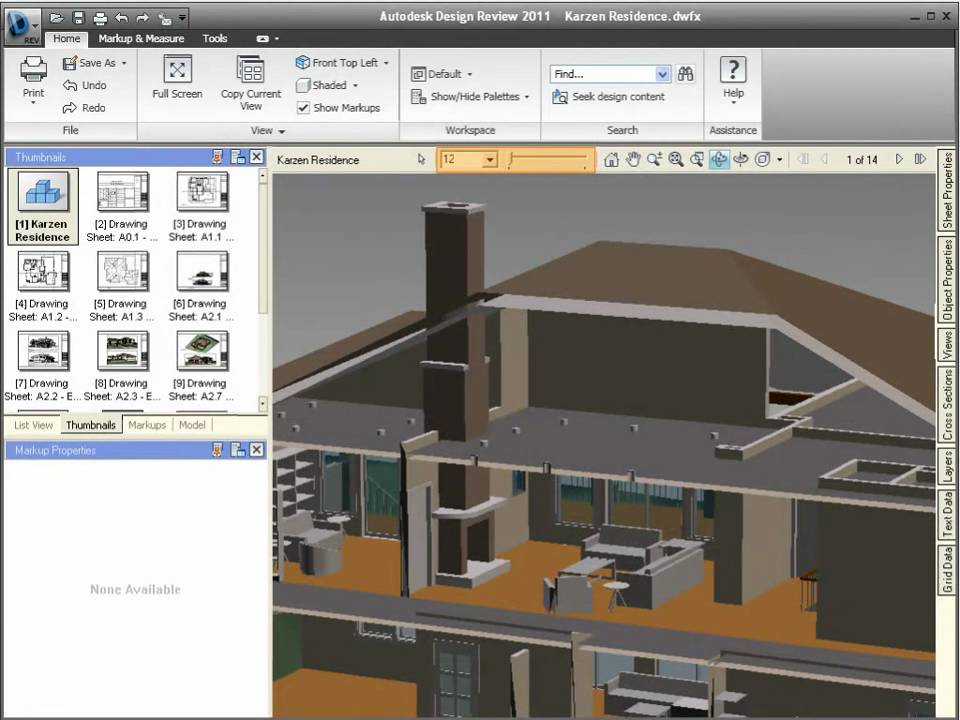Select the Zoom tool icon
The width and height of the screenshot is (960, 720).
tap(654, 160)
